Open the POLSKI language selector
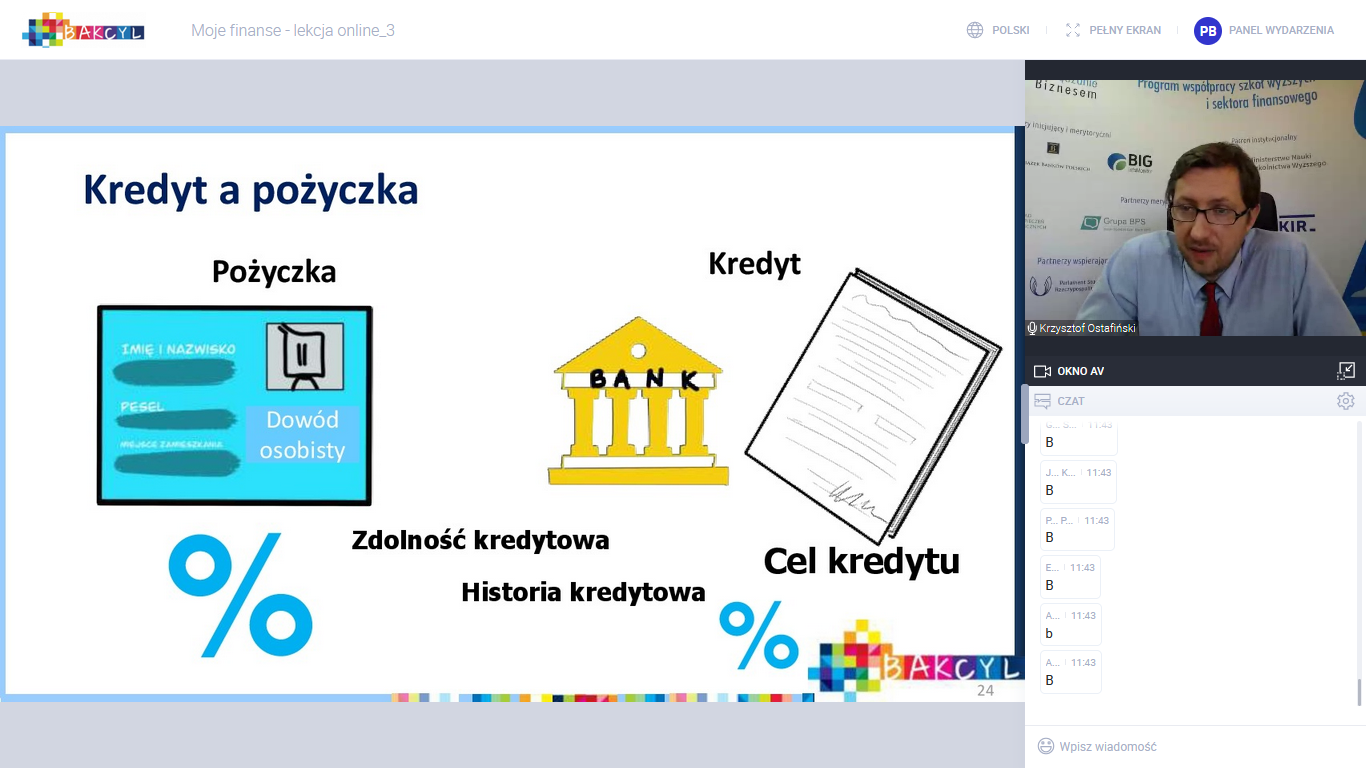1366x768 pixels. tap(1010, 30)
